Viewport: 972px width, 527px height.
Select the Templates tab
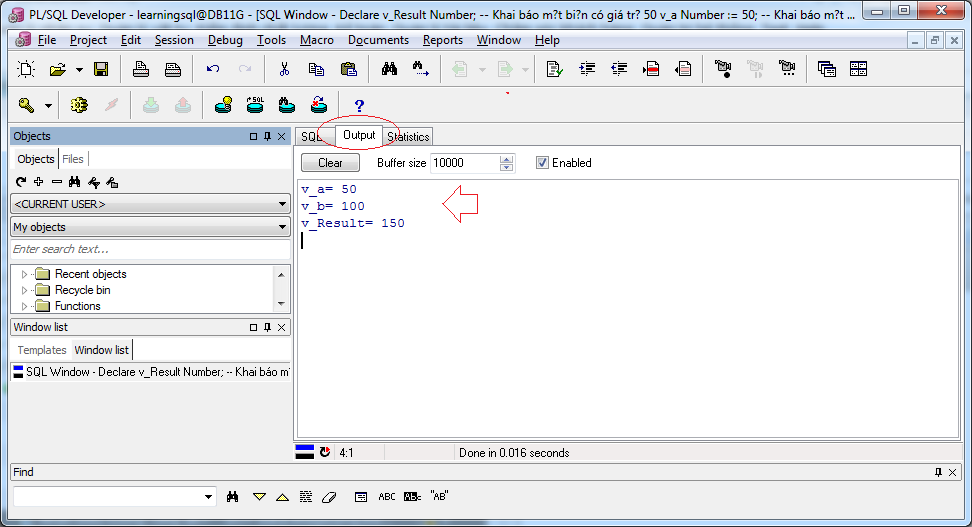(42, 350)
